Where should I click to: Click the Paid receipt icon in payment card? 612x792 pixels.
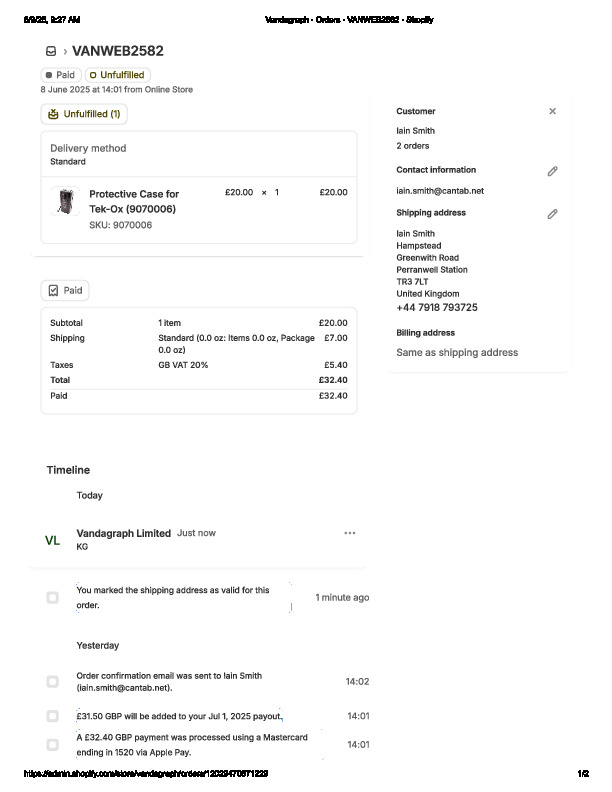(x=54, y=290)
